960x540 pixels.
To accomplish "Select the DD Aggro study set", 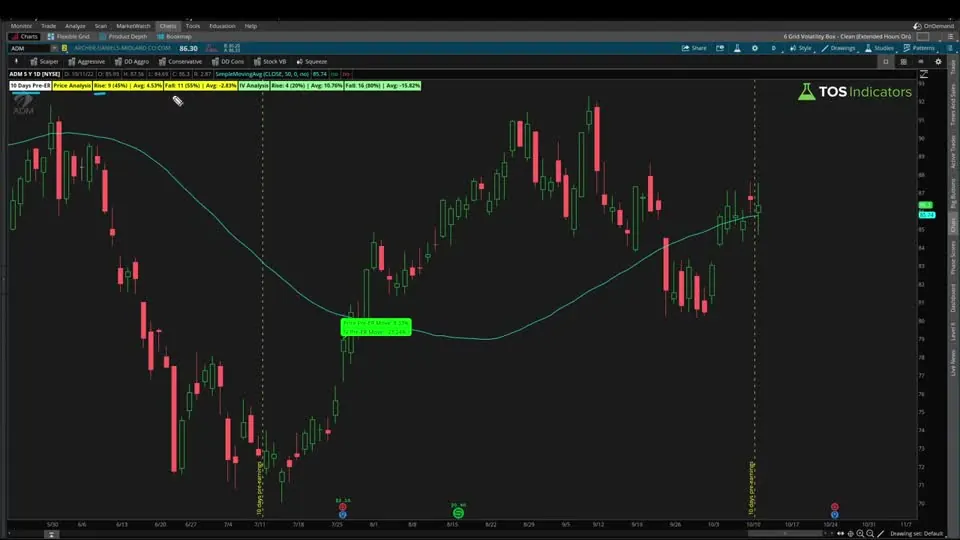I will click(132, 61).
